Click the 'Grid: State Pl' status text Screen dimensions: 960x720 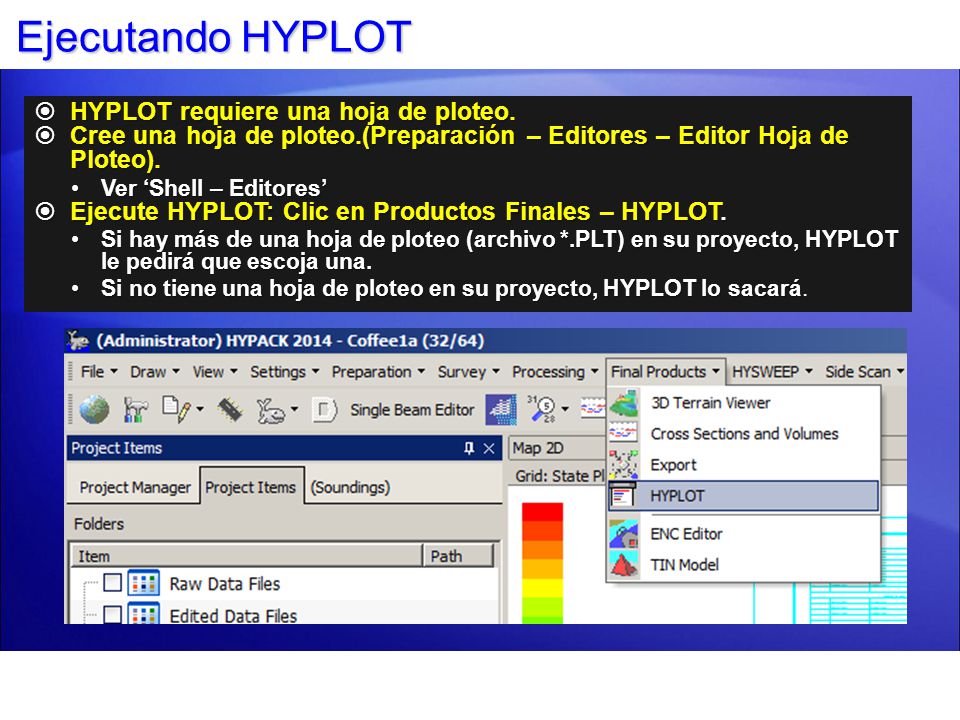[x=560, y=476]
